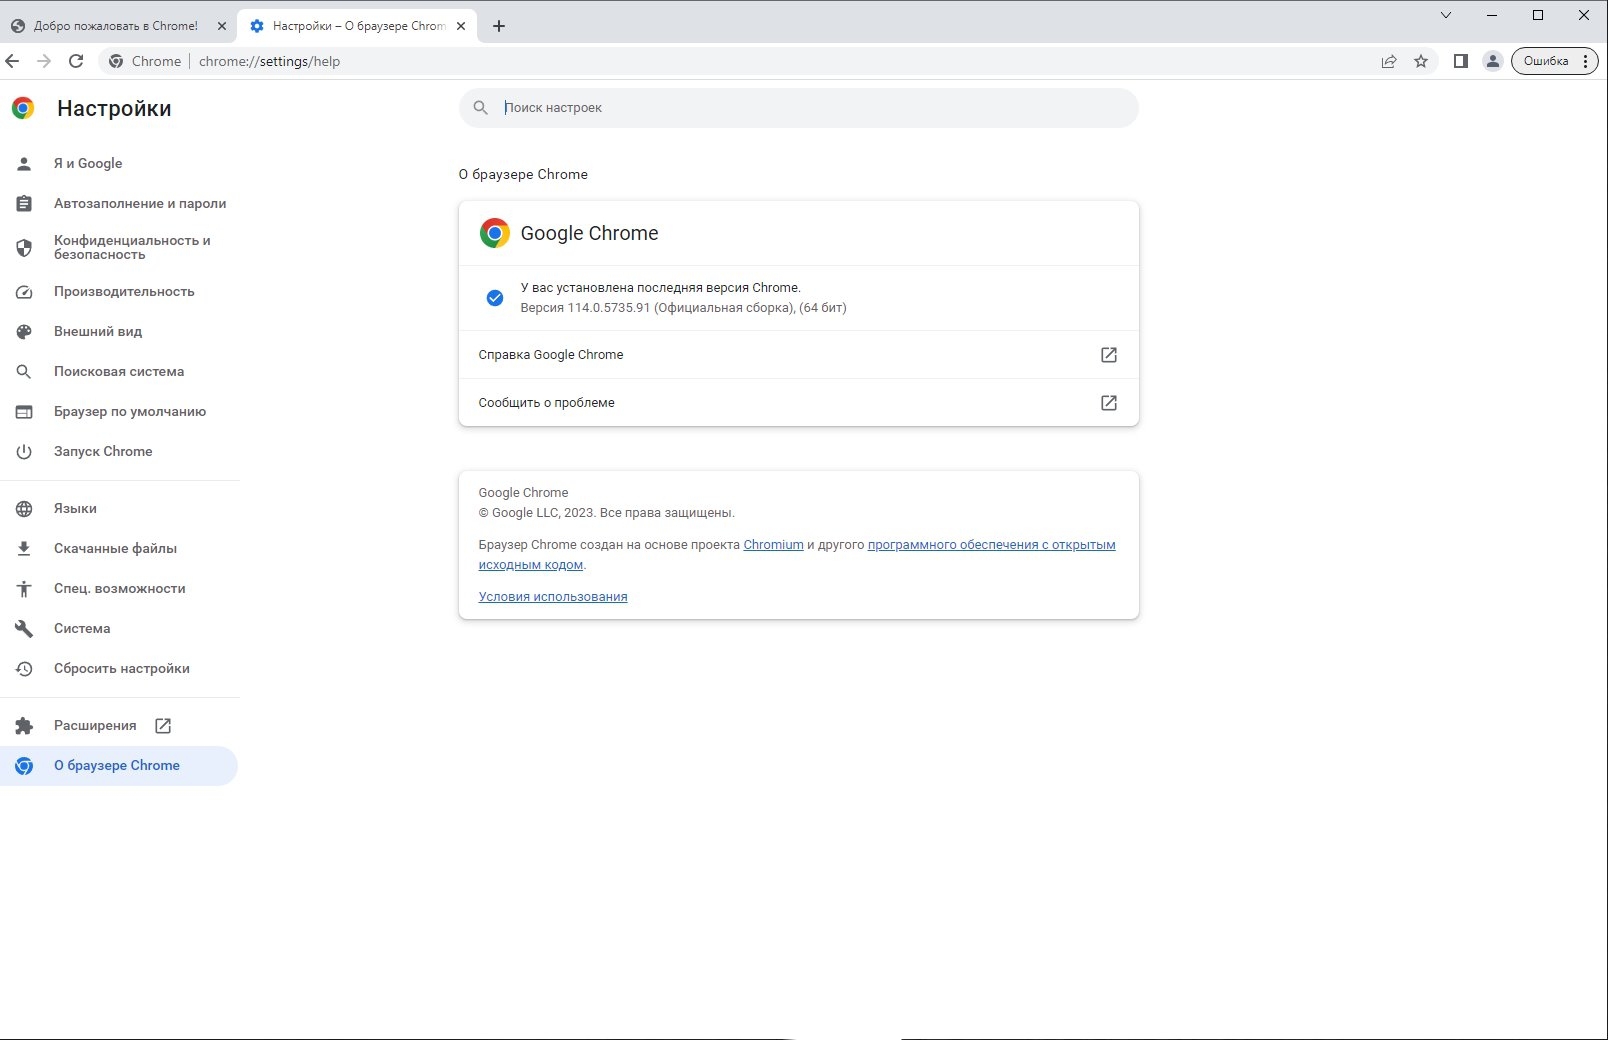The image size is (1608, 1040).
Task: Click the magnifier icon in settings search
Action: [481, 108]
